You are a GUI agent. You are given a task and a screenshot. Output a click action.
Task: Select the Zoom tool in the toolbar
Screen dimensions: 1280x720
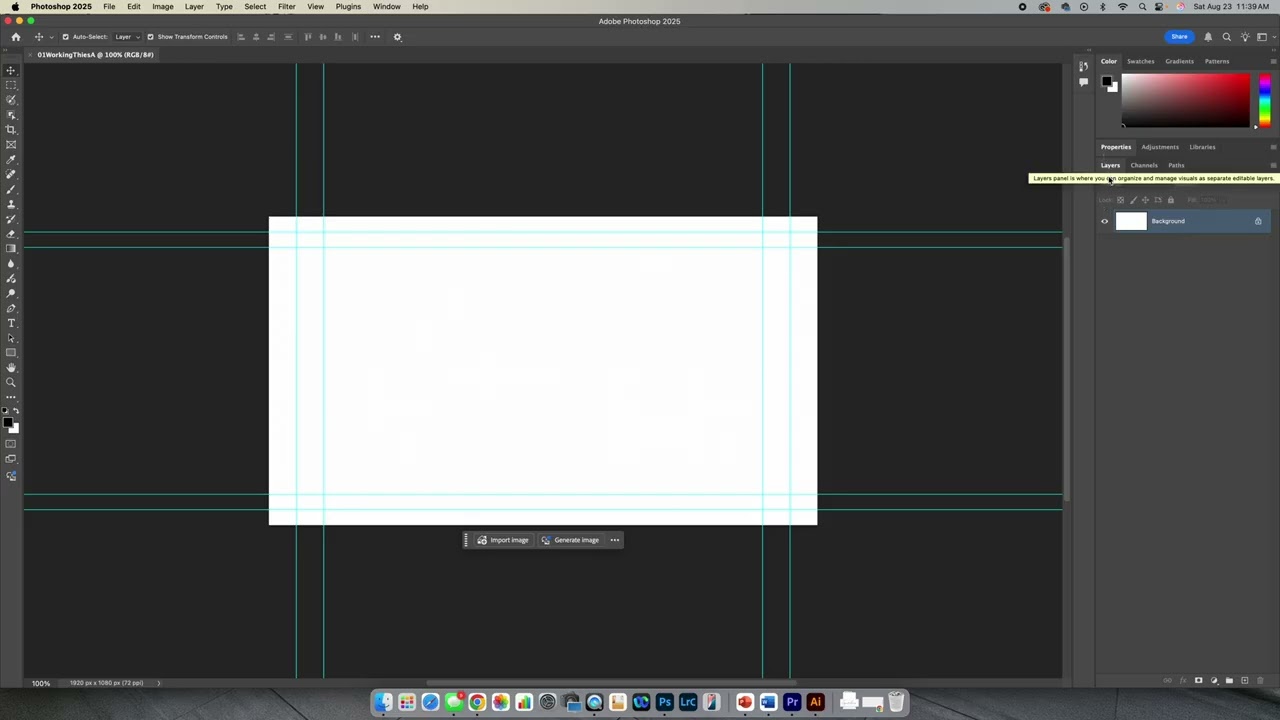pyautogui.click(x=11, y=383)
